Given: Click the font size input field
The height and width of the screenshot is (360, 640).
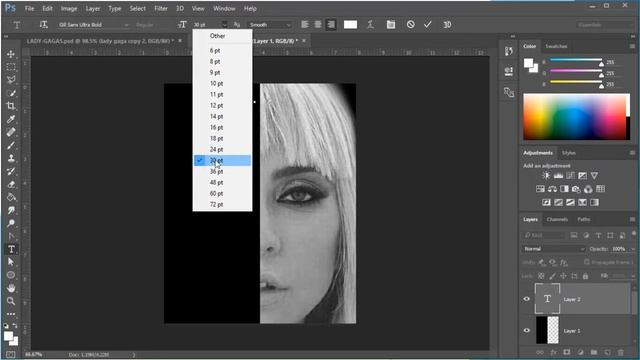Looking at the screenshot, I should click(206, 24).
